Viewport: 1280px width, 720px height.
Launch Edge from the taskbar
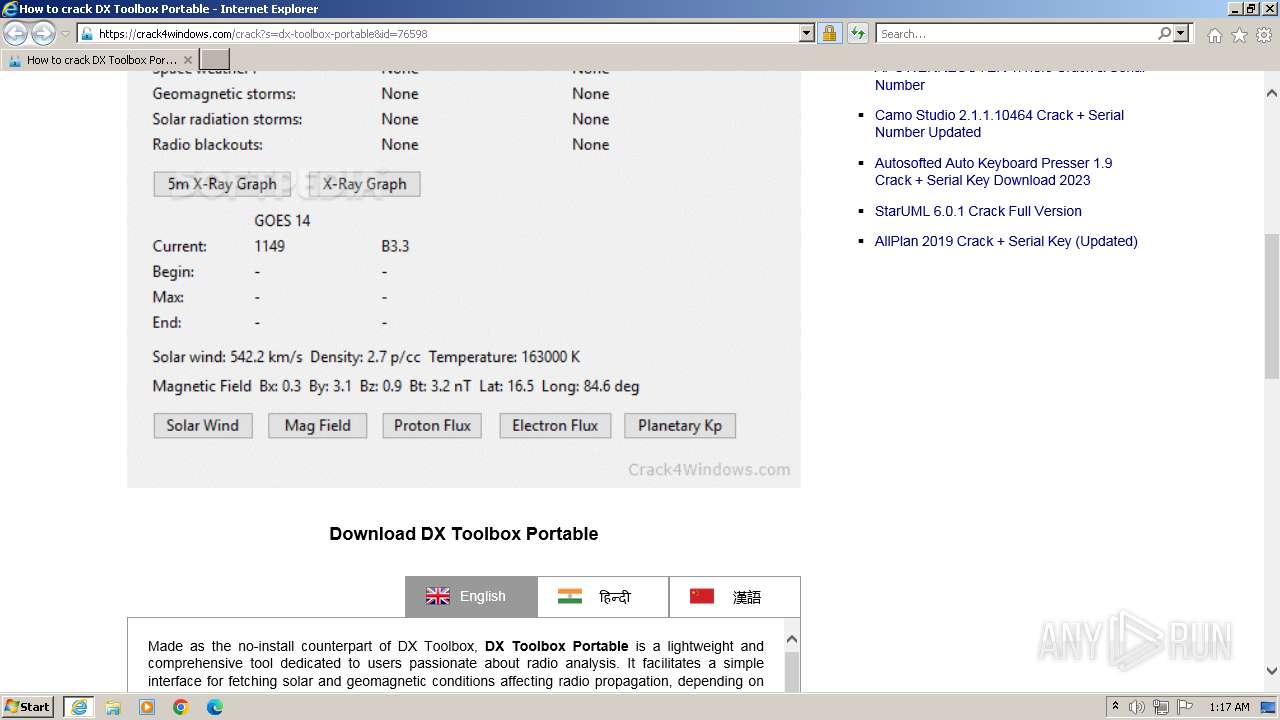coord(215,707)
